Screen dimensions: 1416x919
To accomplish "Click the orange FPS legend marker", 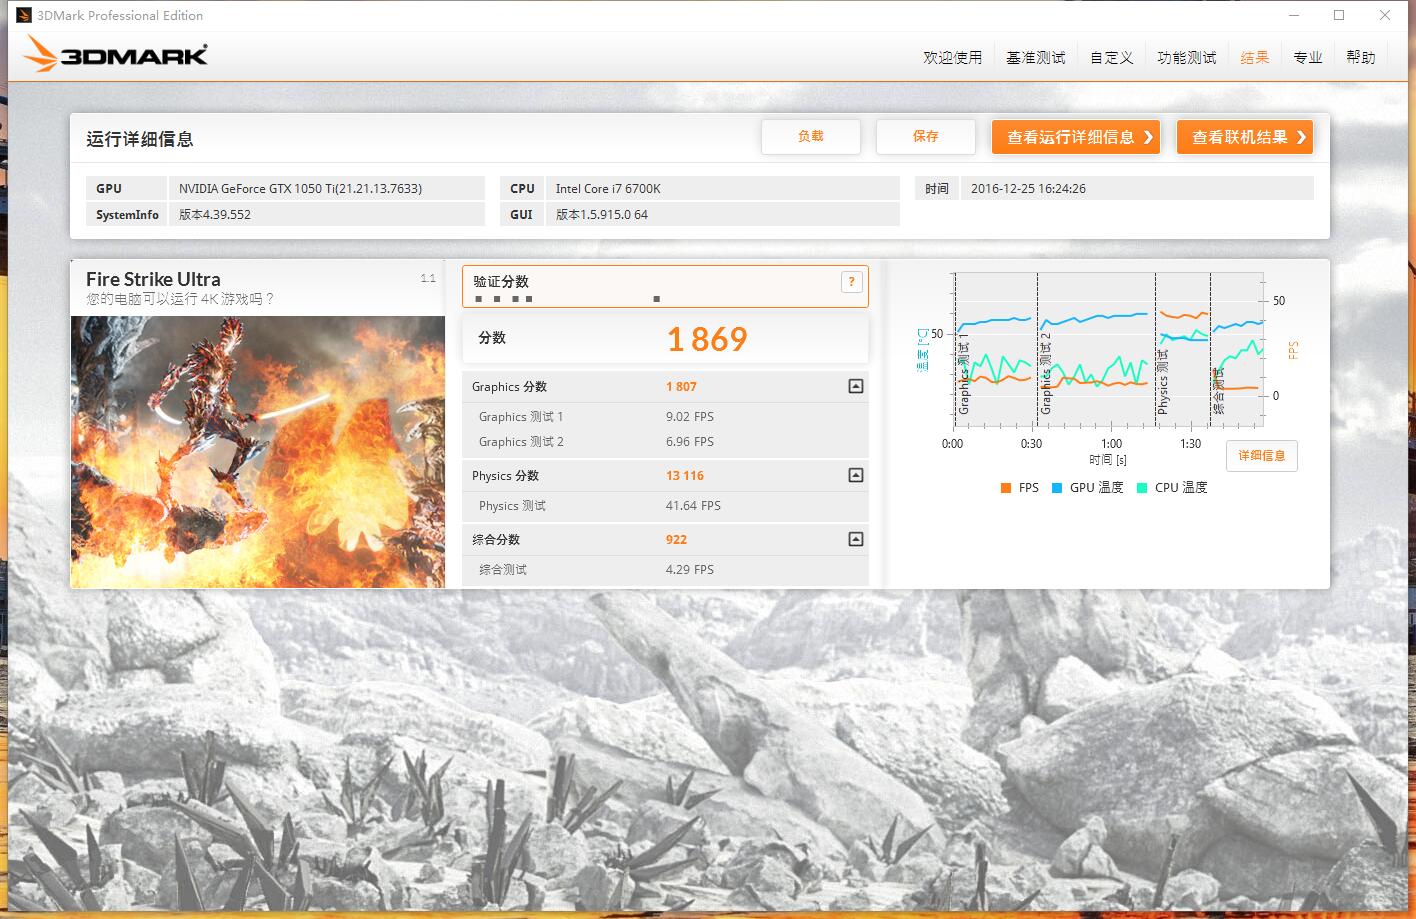I will pos(1004,487).
